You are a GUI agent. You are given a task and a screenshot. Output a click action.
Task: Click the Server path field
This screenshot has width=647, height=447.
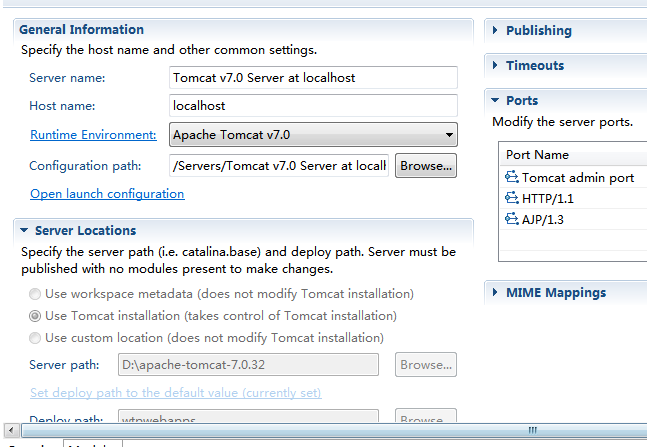(x=248, y=364)
